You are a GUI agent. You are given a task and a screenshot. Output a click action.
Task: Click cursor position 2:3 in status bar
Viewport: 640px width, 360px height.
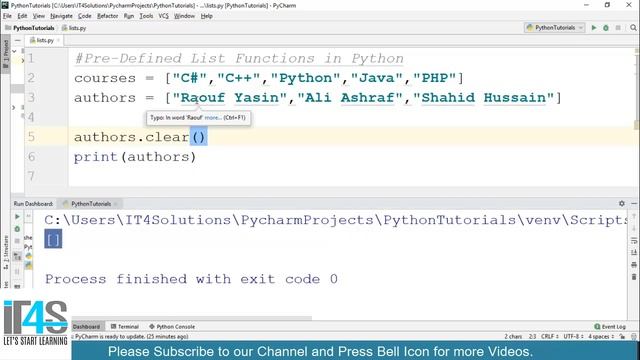pos(532,337)
